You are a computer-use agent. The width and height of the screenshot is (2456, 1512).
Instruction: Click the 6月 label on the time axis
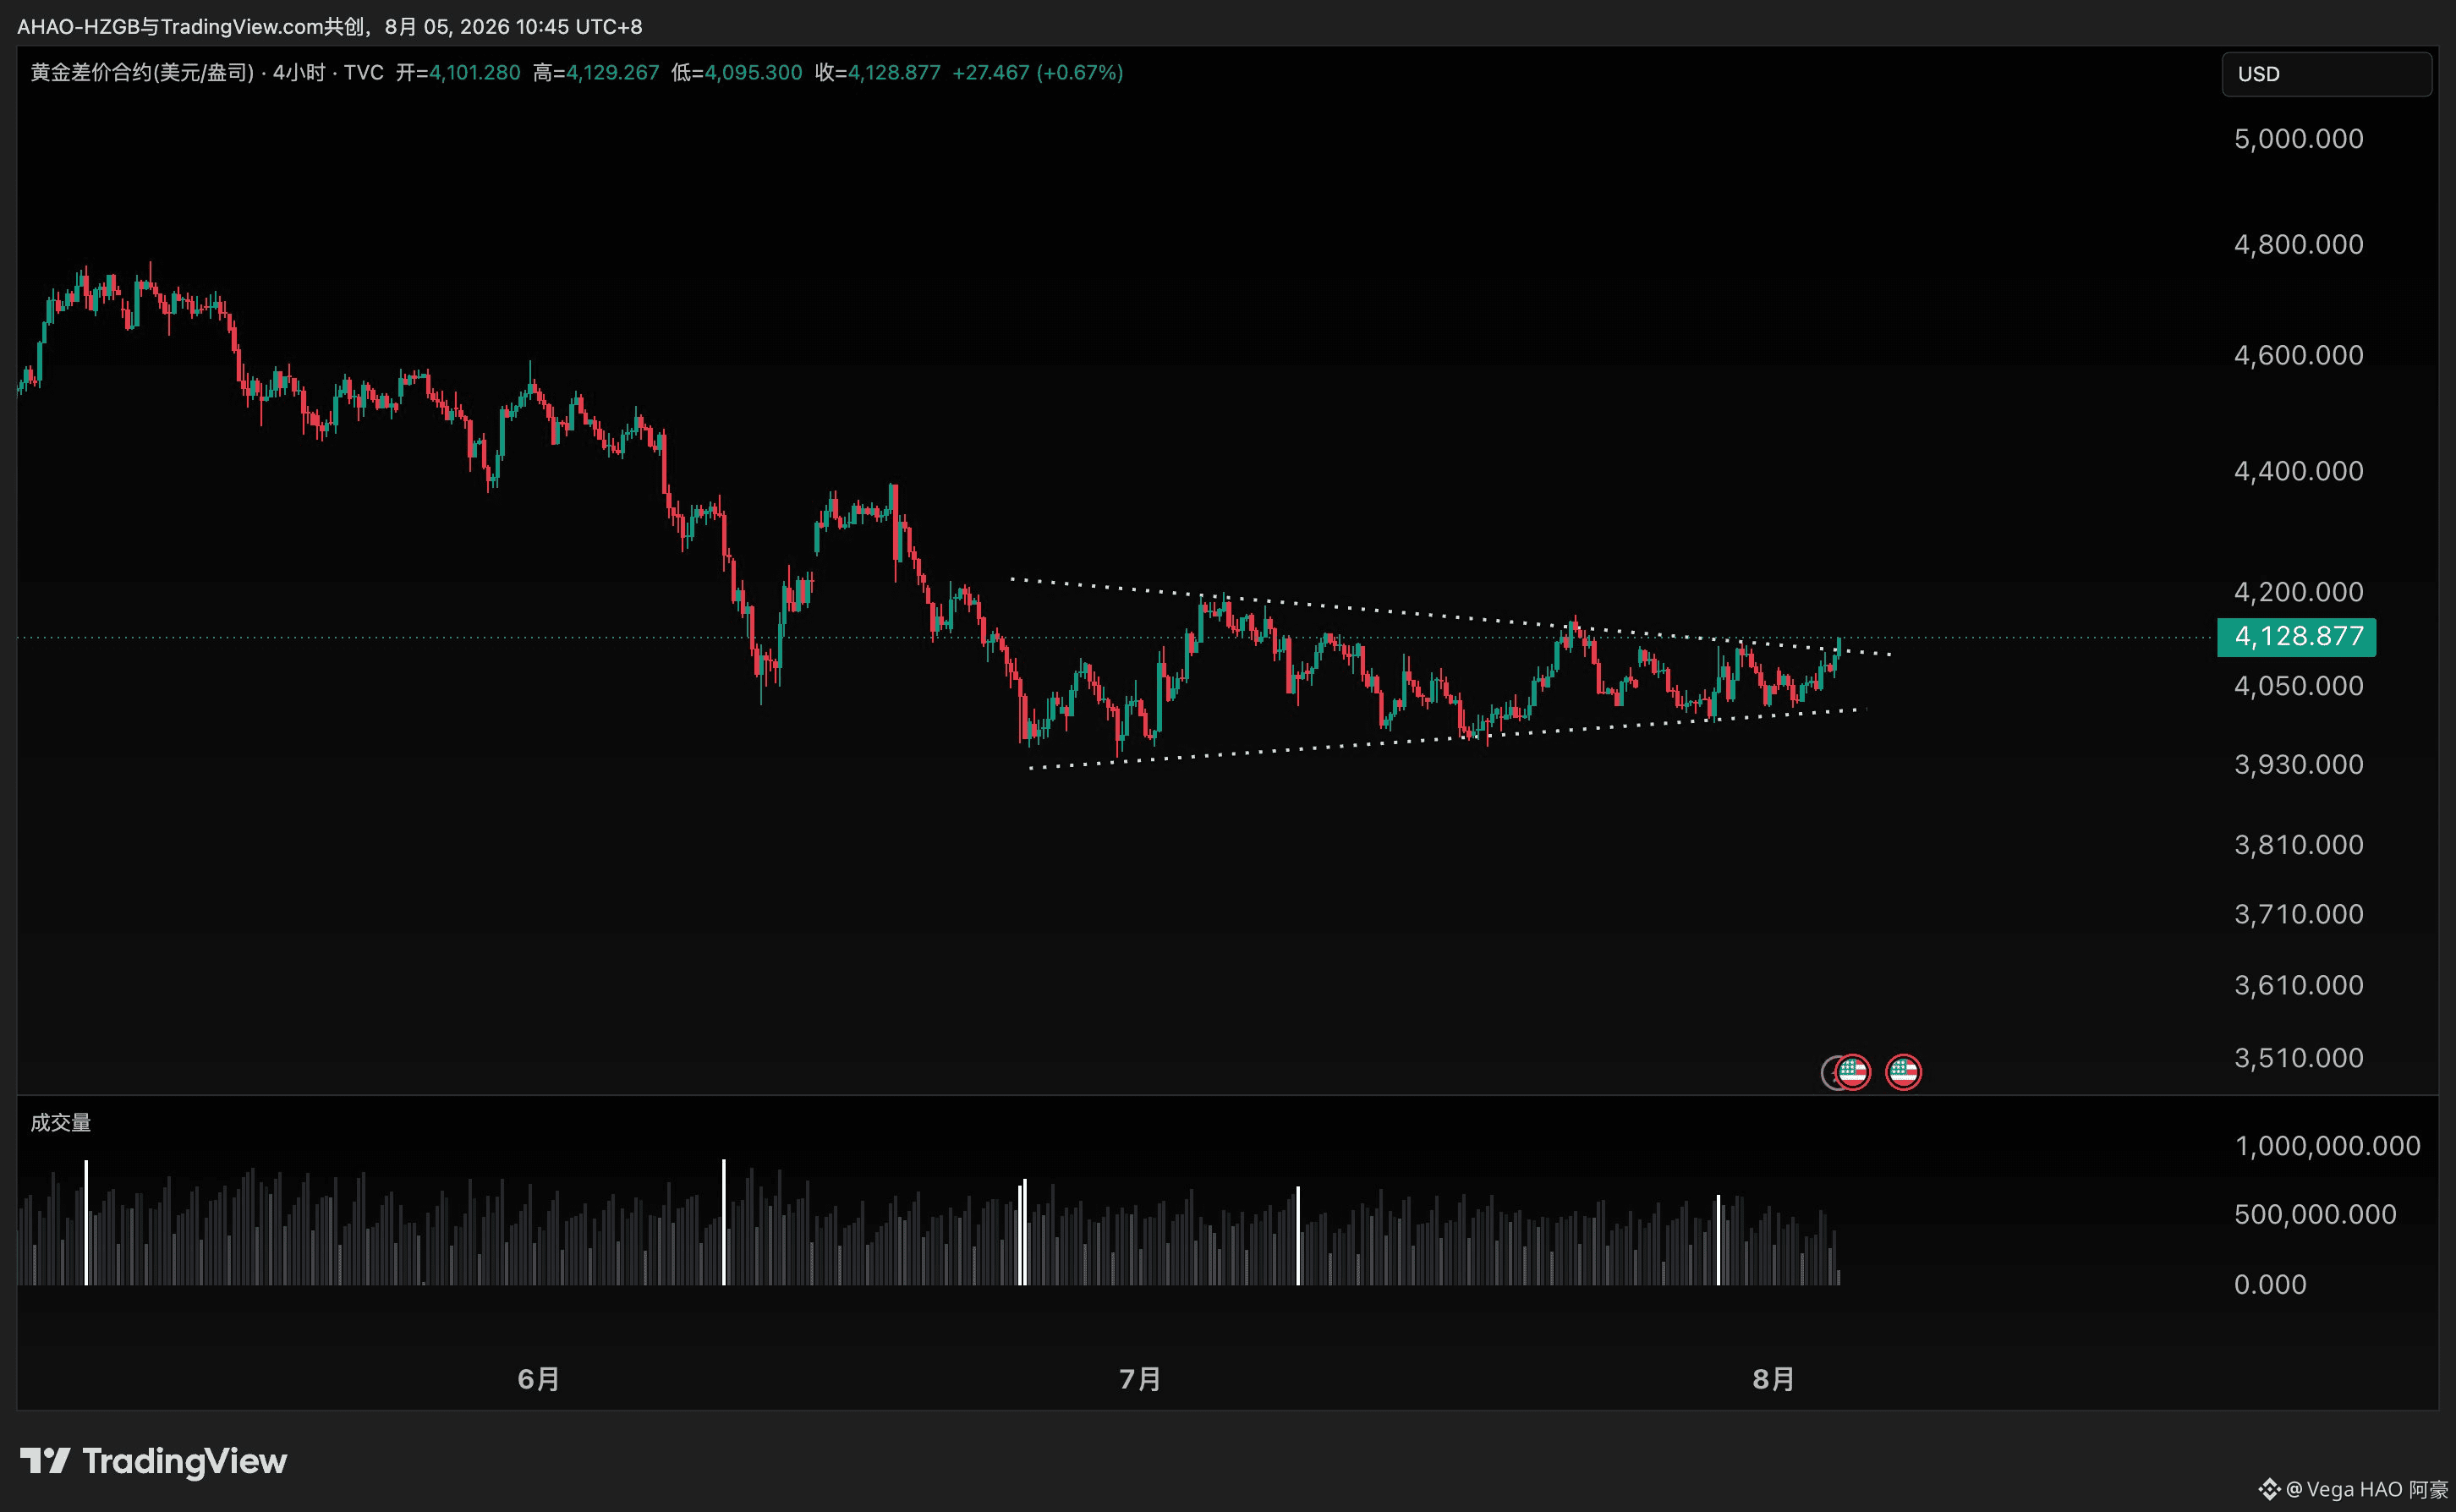tap(539, 1379)
